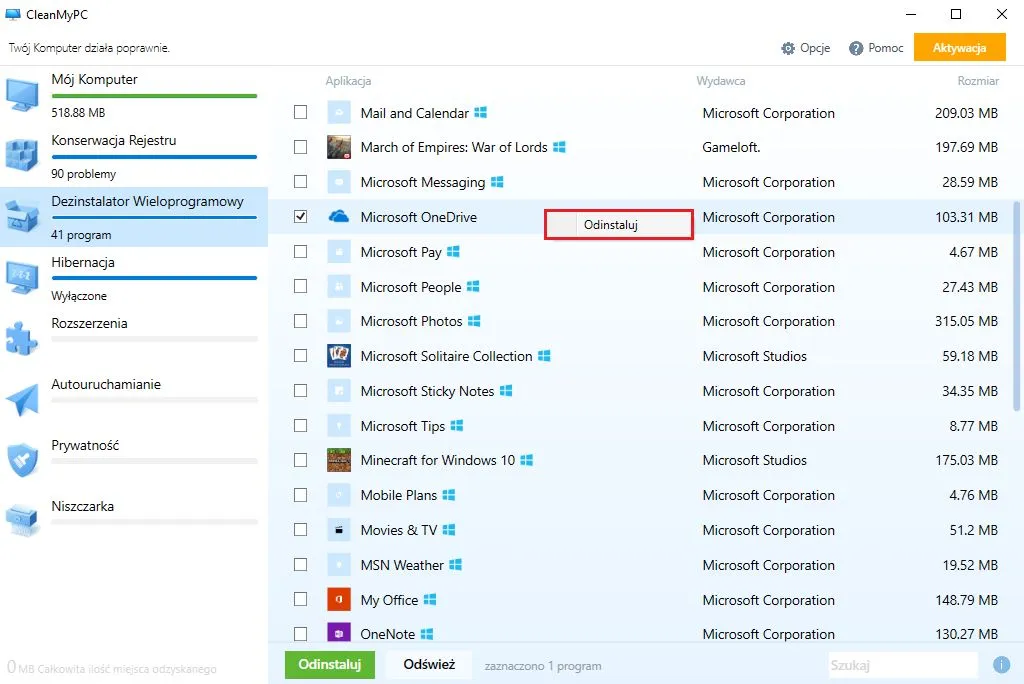
Task: Open Autouruchamianie startup manager icon
Action: tap(22, 394)
